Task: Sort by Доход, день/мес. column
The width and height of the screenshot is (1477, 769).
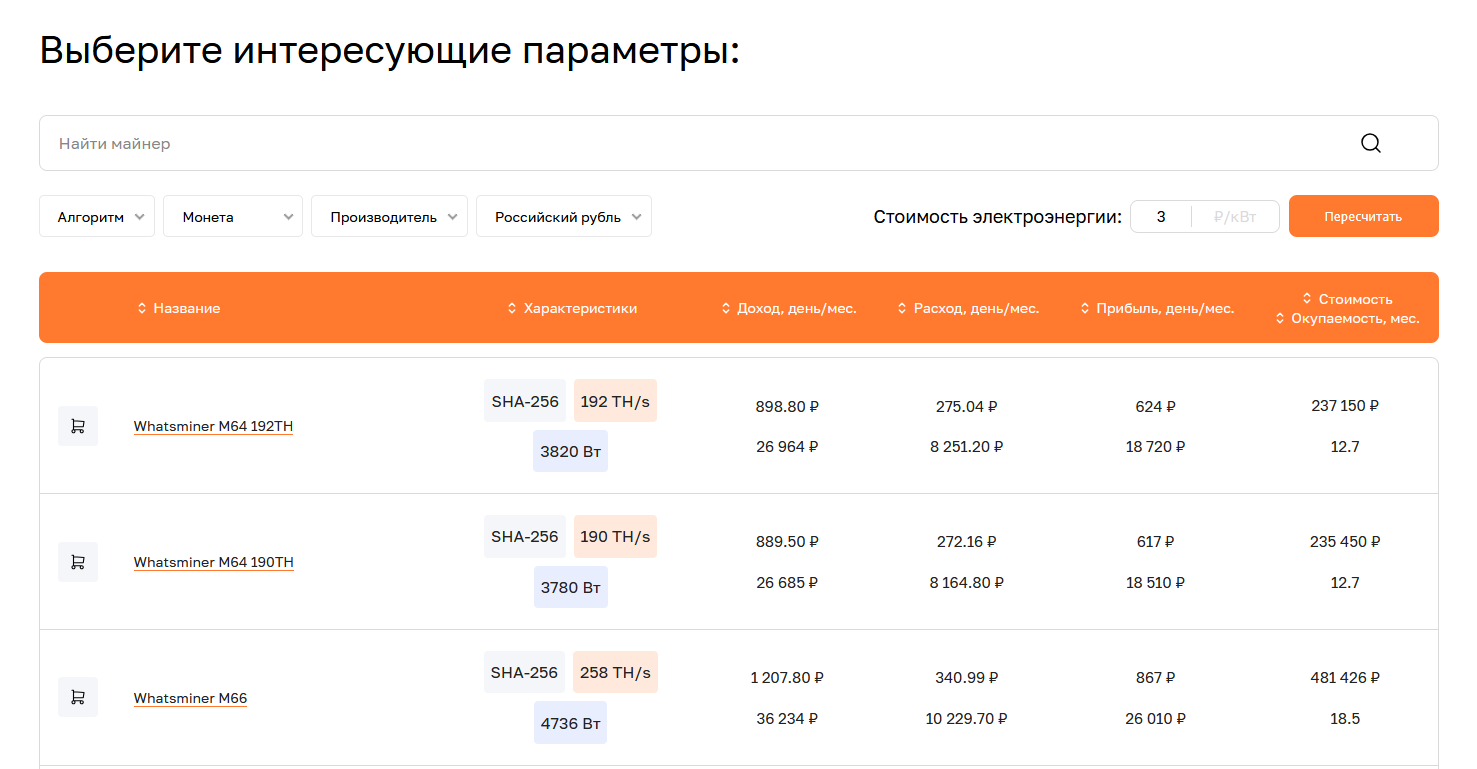Action: [x=788, y=308]
